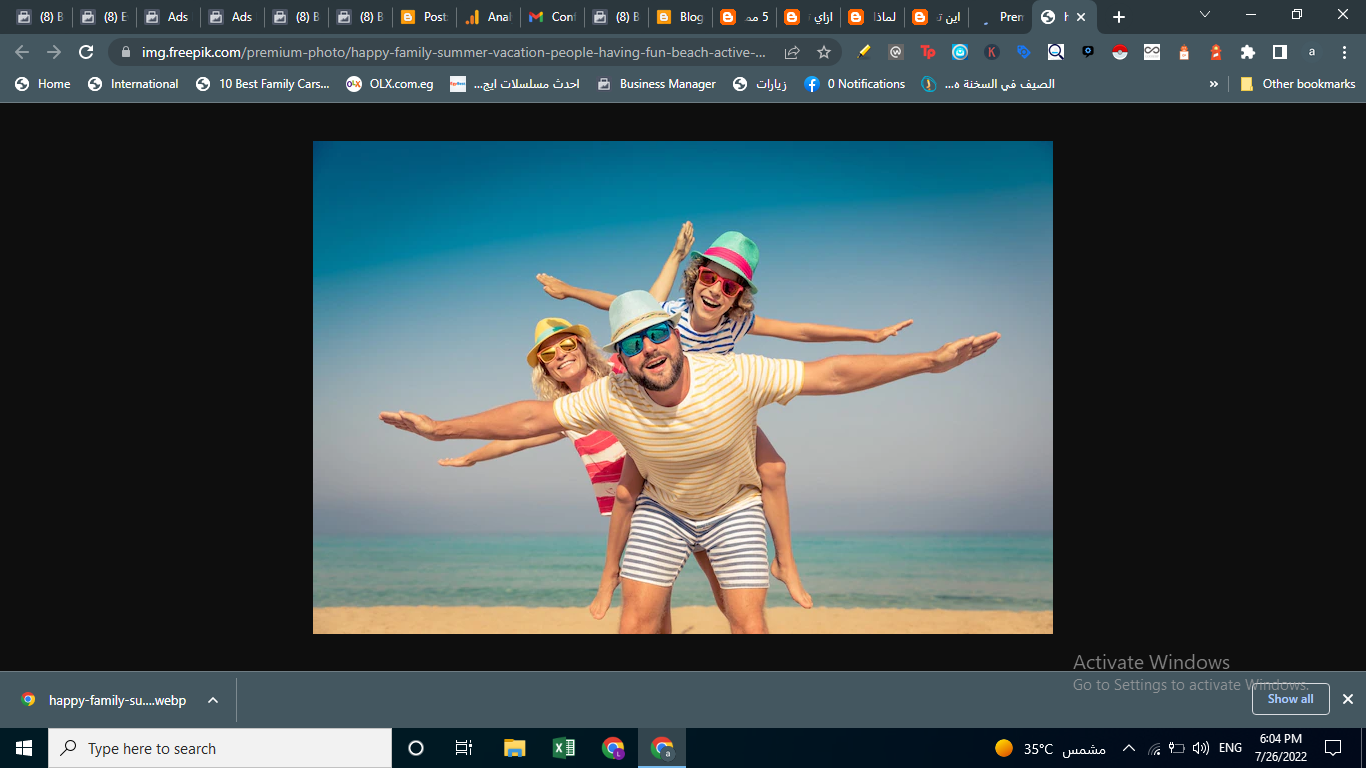1366x768 pixels.
Task: Switch to the Gmail Cont tab
Action: (x=552, y=17)
